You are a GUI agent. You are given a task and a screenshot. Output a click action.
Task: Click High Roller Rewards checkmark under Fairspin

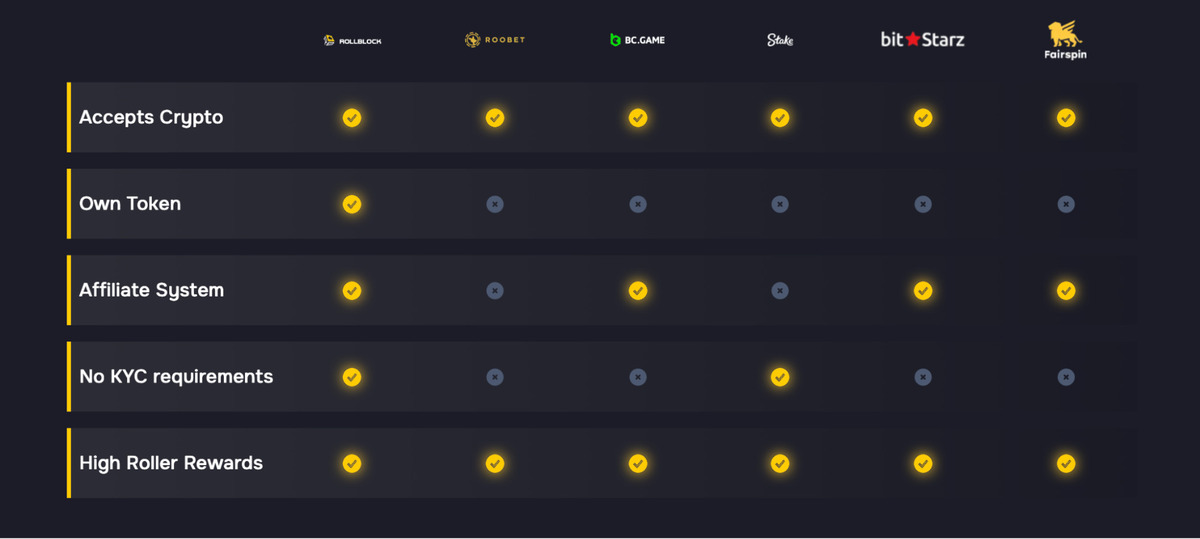click(x=1066, y=464)
